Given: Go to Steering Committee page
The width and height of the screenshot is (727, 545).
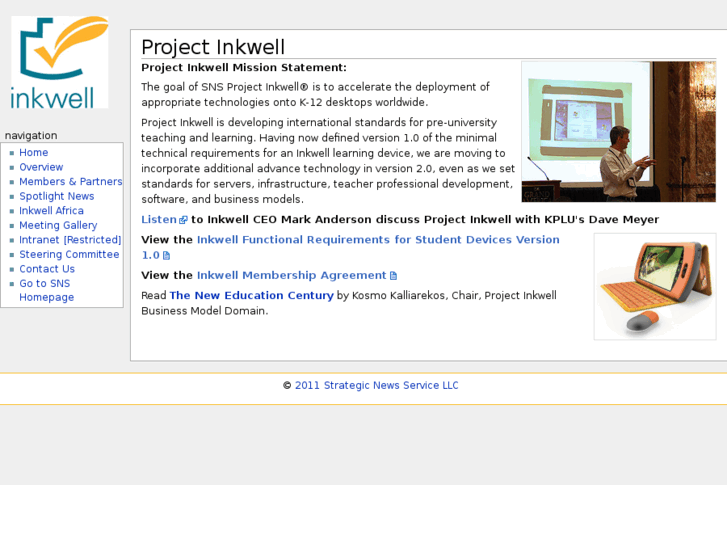Looking at the screenshot, I should [x=69, y=254].
